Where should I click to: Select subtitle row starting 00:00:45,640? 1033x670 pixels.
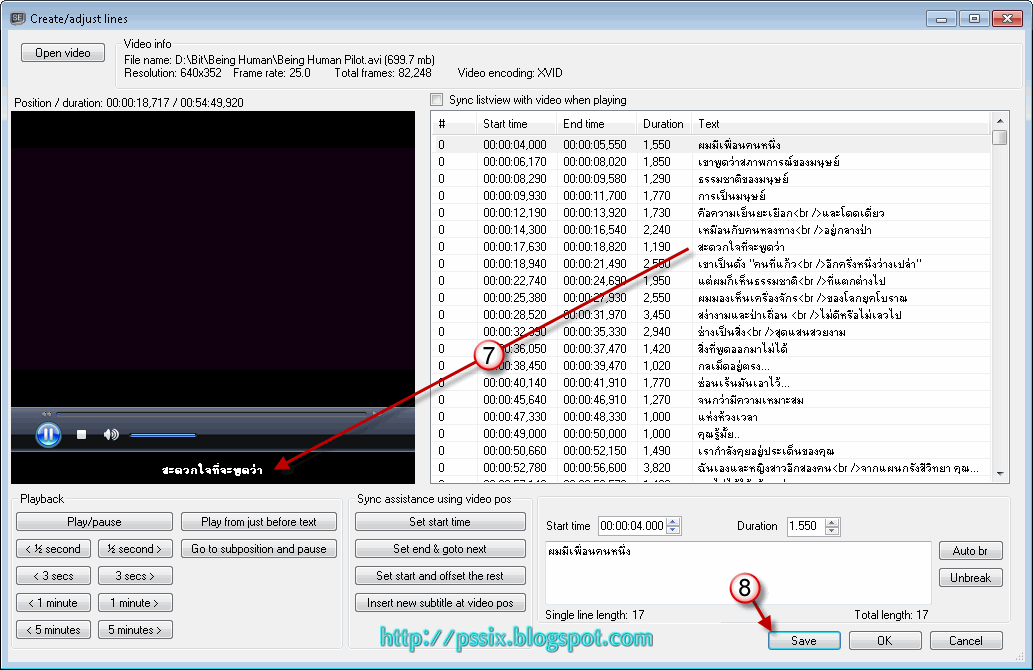[x=712, y=400]
